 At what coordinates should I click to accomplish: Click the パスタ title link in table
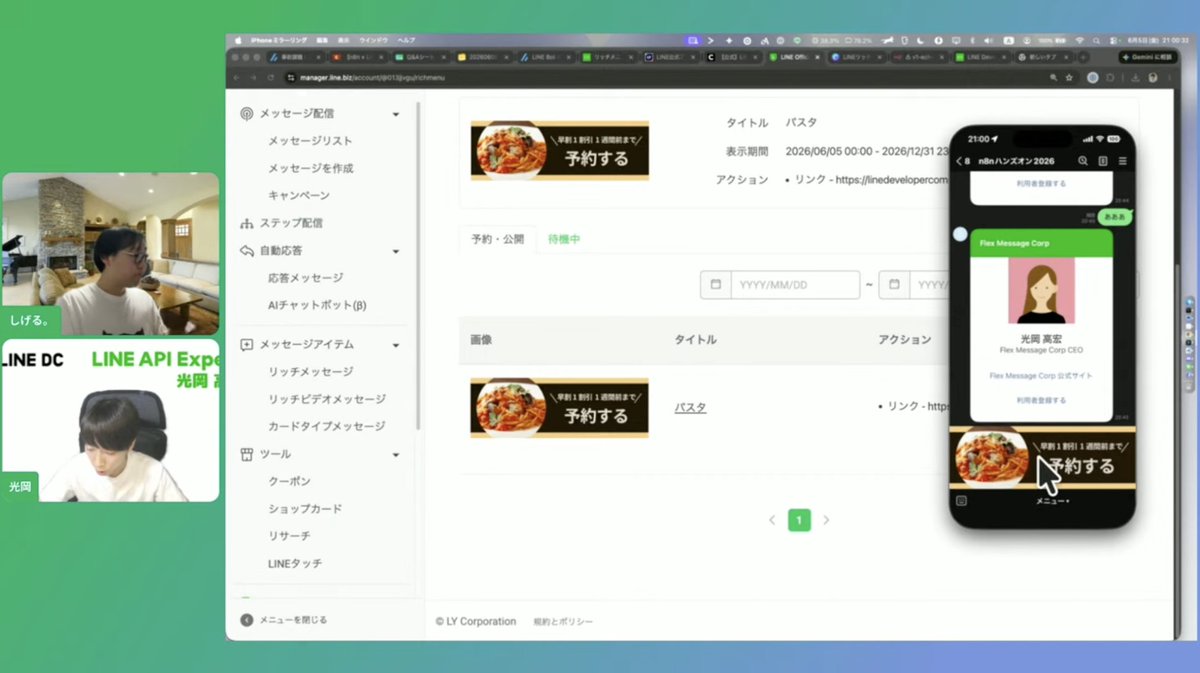(x=690, y=408)
